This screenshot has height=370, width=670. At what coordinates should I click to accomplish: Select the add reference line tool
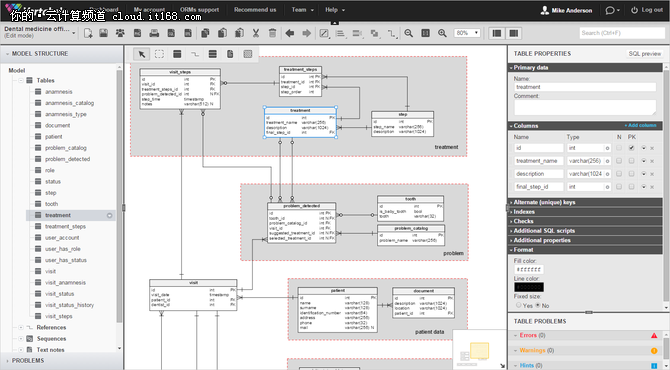195,54
